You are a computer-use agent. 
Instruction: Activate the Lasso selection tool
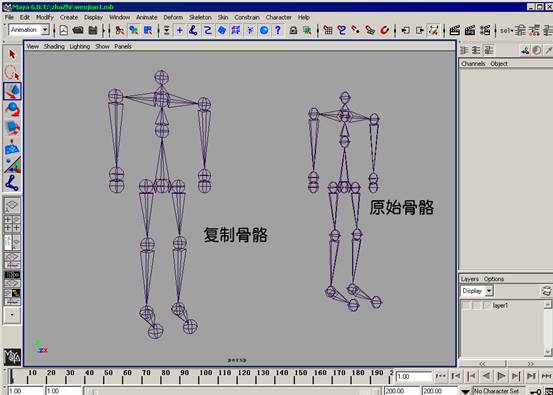point(12,73)
